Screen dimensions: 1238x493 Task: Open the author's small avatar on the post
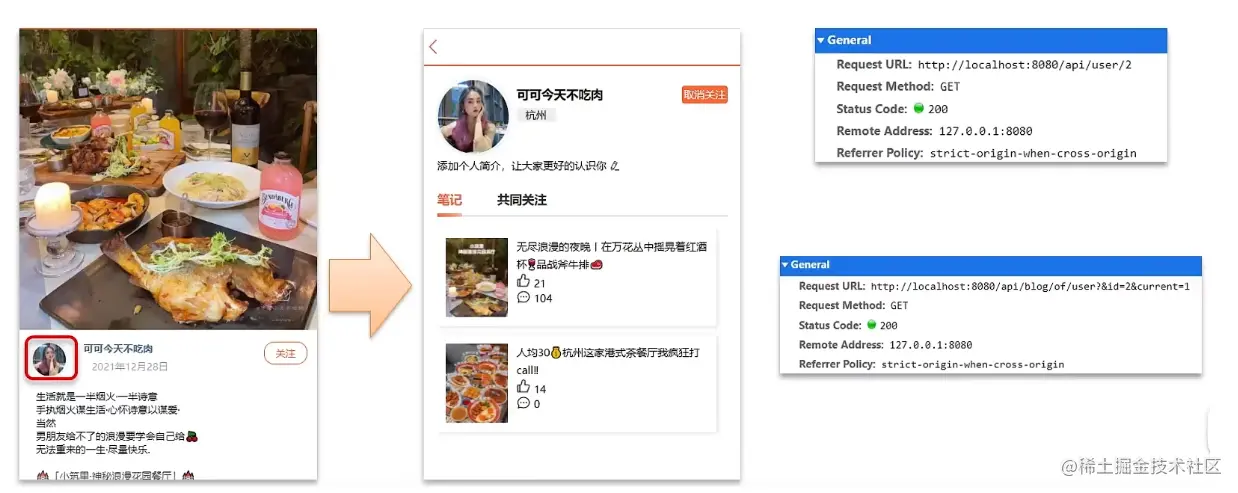pos(49,359)
